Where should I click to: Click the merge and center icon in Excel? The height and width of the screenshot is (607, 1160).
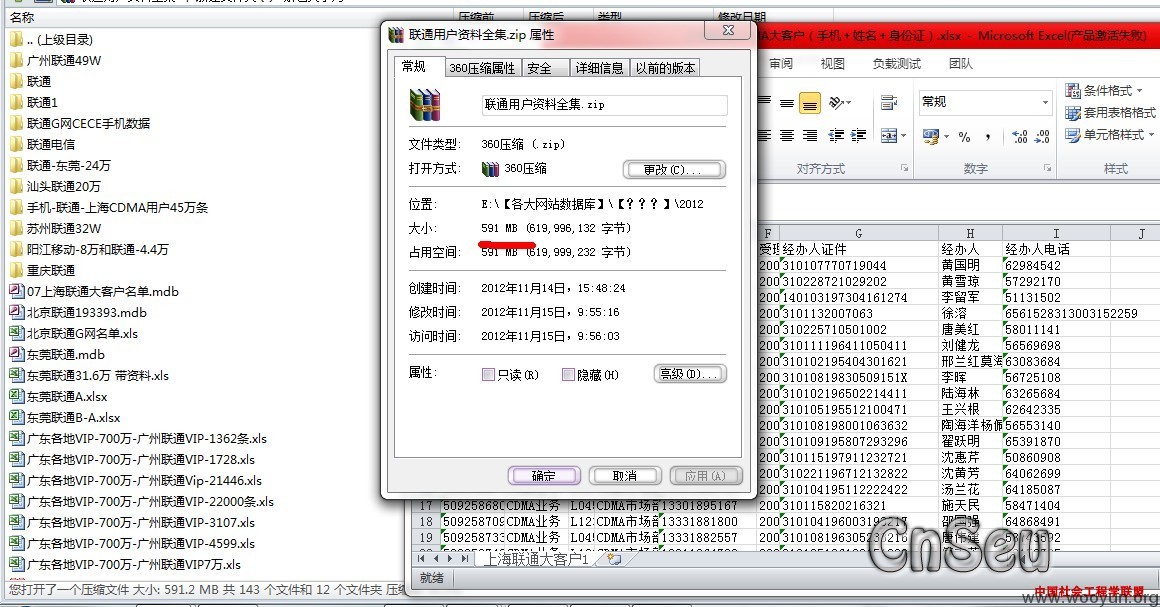pyautogui.click(x=888, y=135)
